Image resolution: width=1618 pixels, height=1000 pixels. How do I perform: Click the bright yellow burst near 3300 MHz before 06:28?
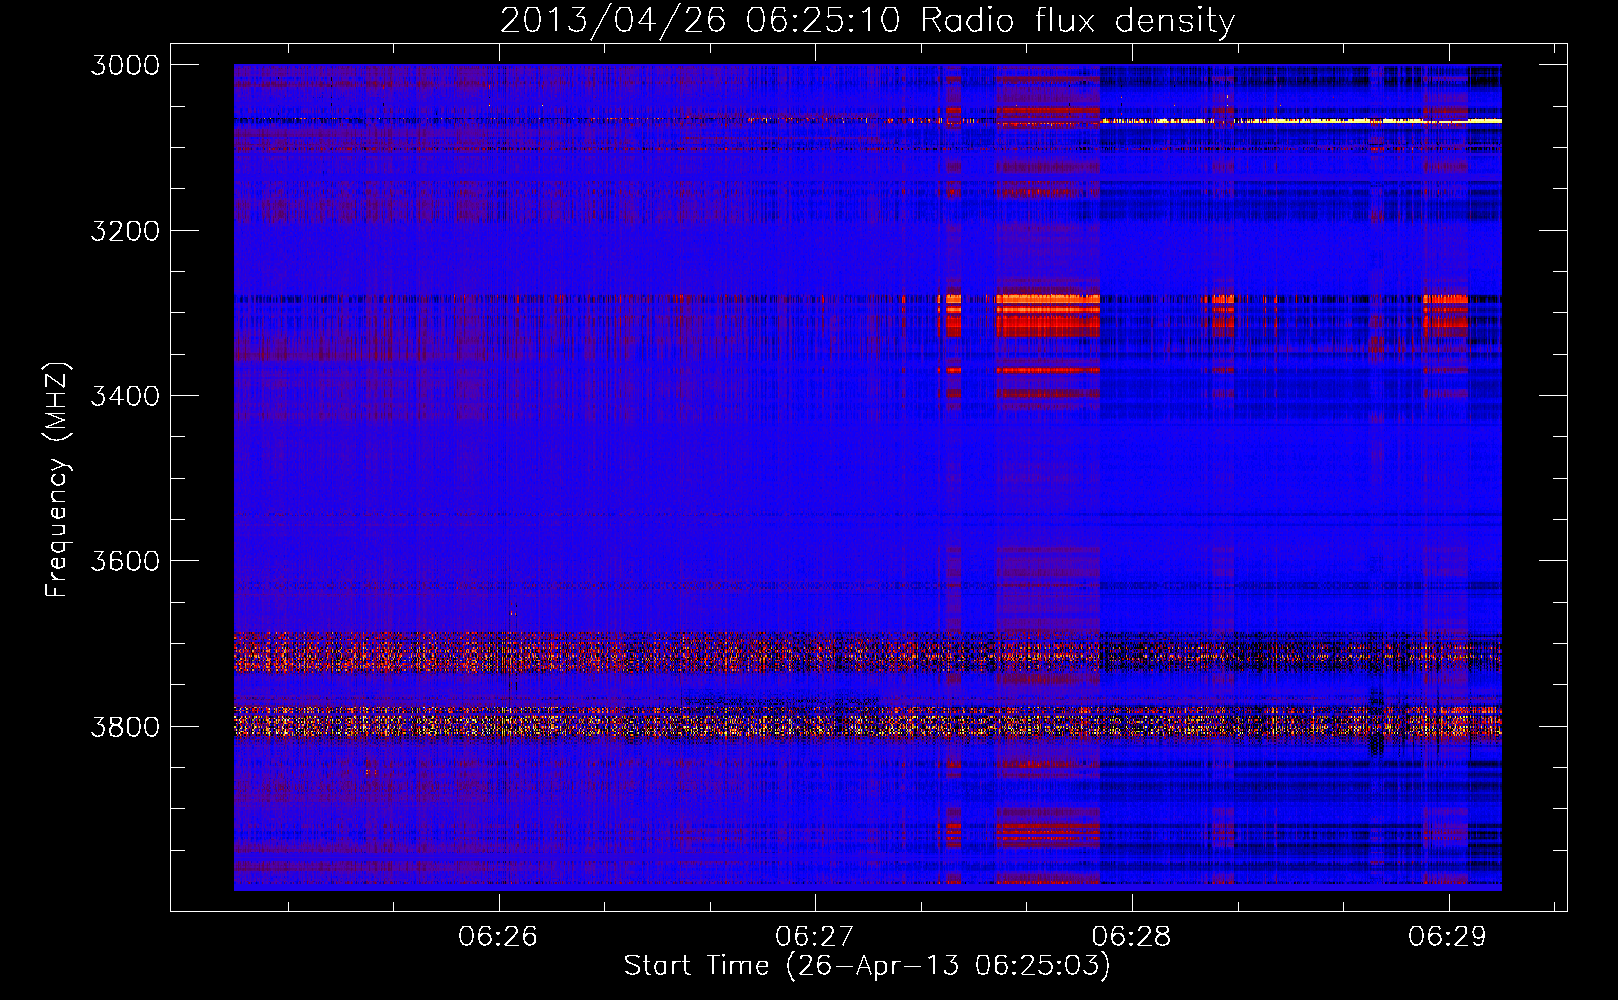[1047, 314]
